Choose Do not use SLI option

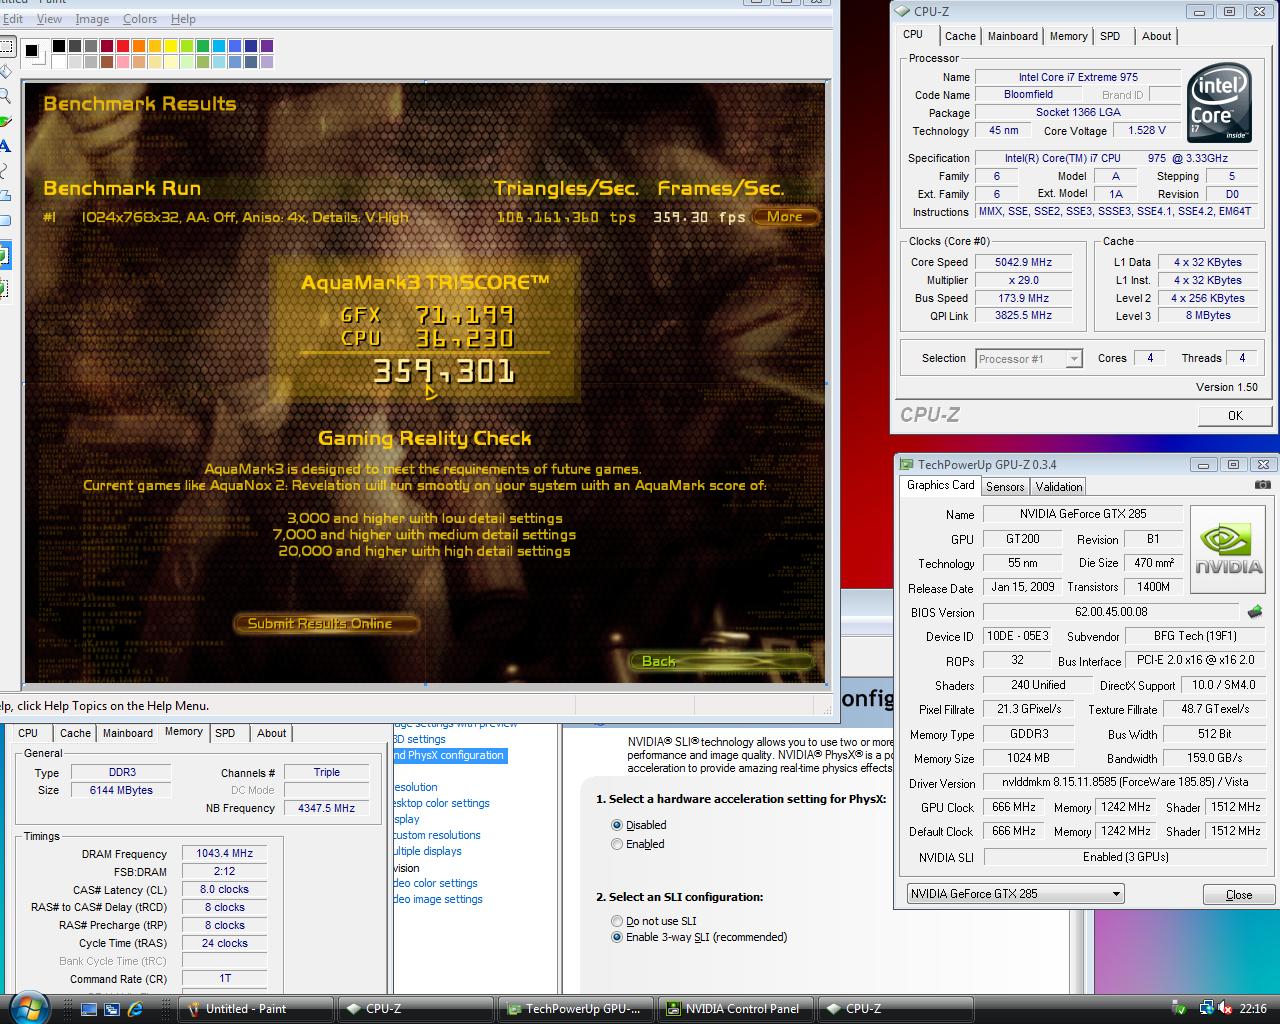617,921
